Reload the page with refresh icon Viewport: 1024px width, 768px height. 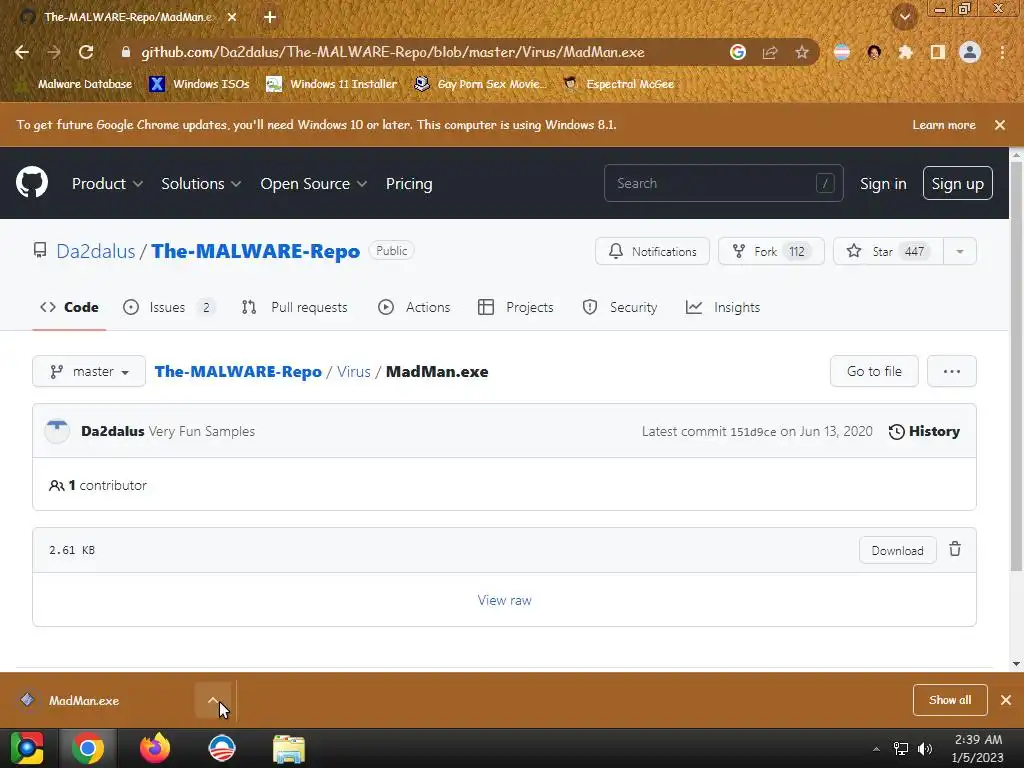click(86, 52)
